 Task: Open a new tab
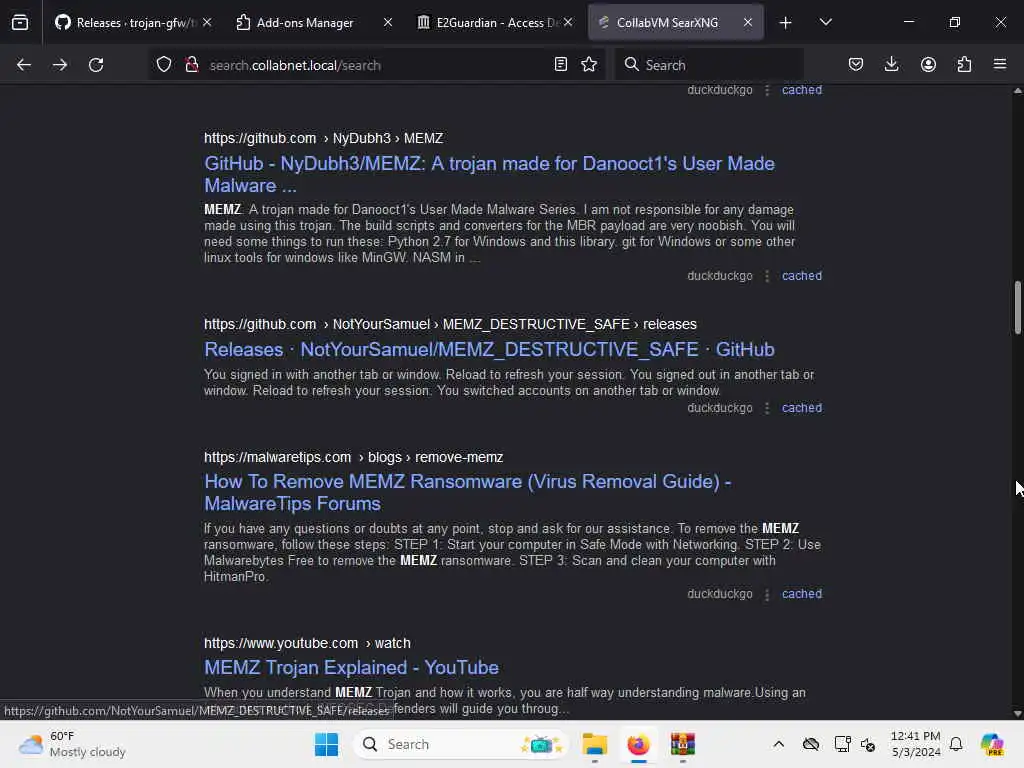click(x=786, y=23)
